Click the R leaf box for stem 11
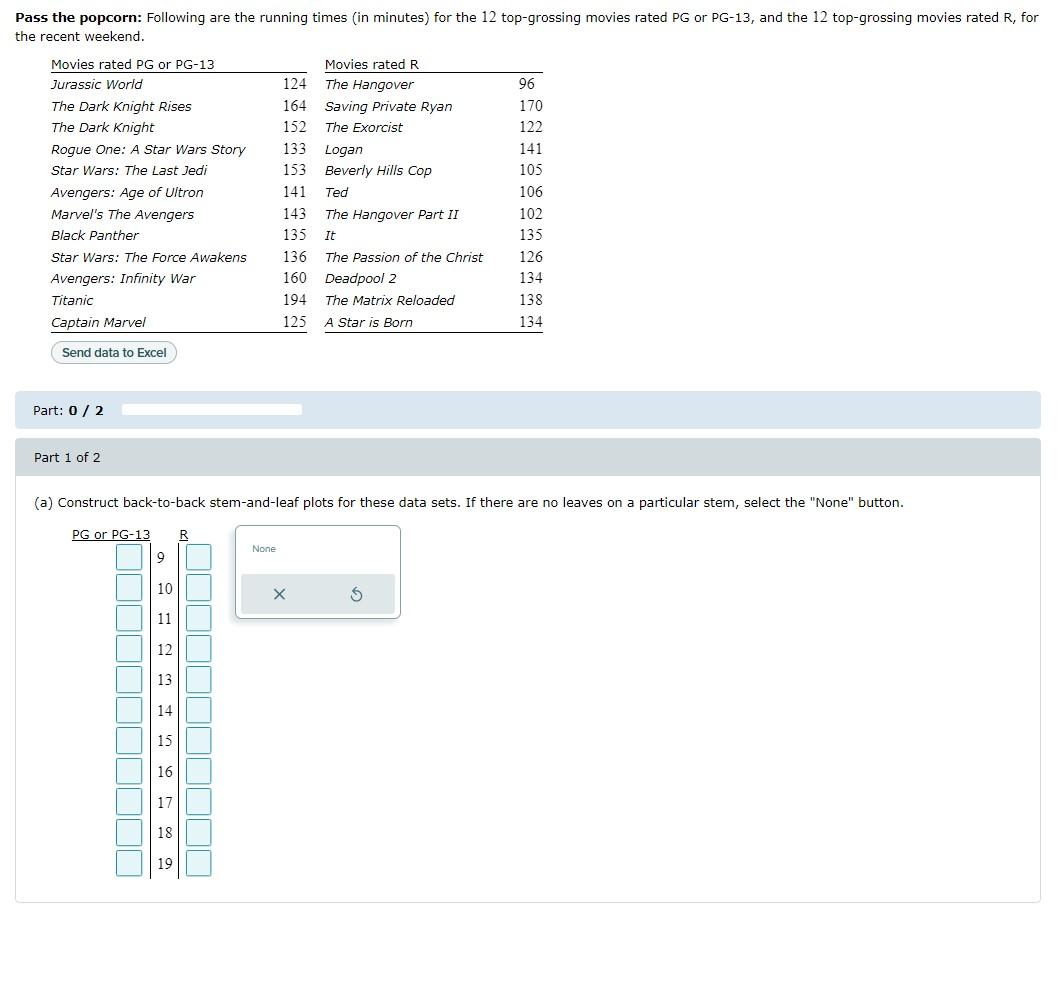Screen dimensions: 1057x993 coord(198,618)
